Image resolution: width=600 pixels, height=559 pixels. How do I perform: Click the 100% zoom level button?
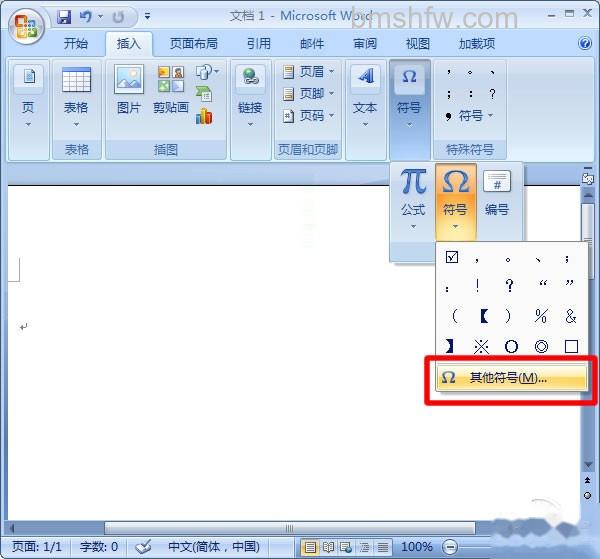[x=417, y=547]
